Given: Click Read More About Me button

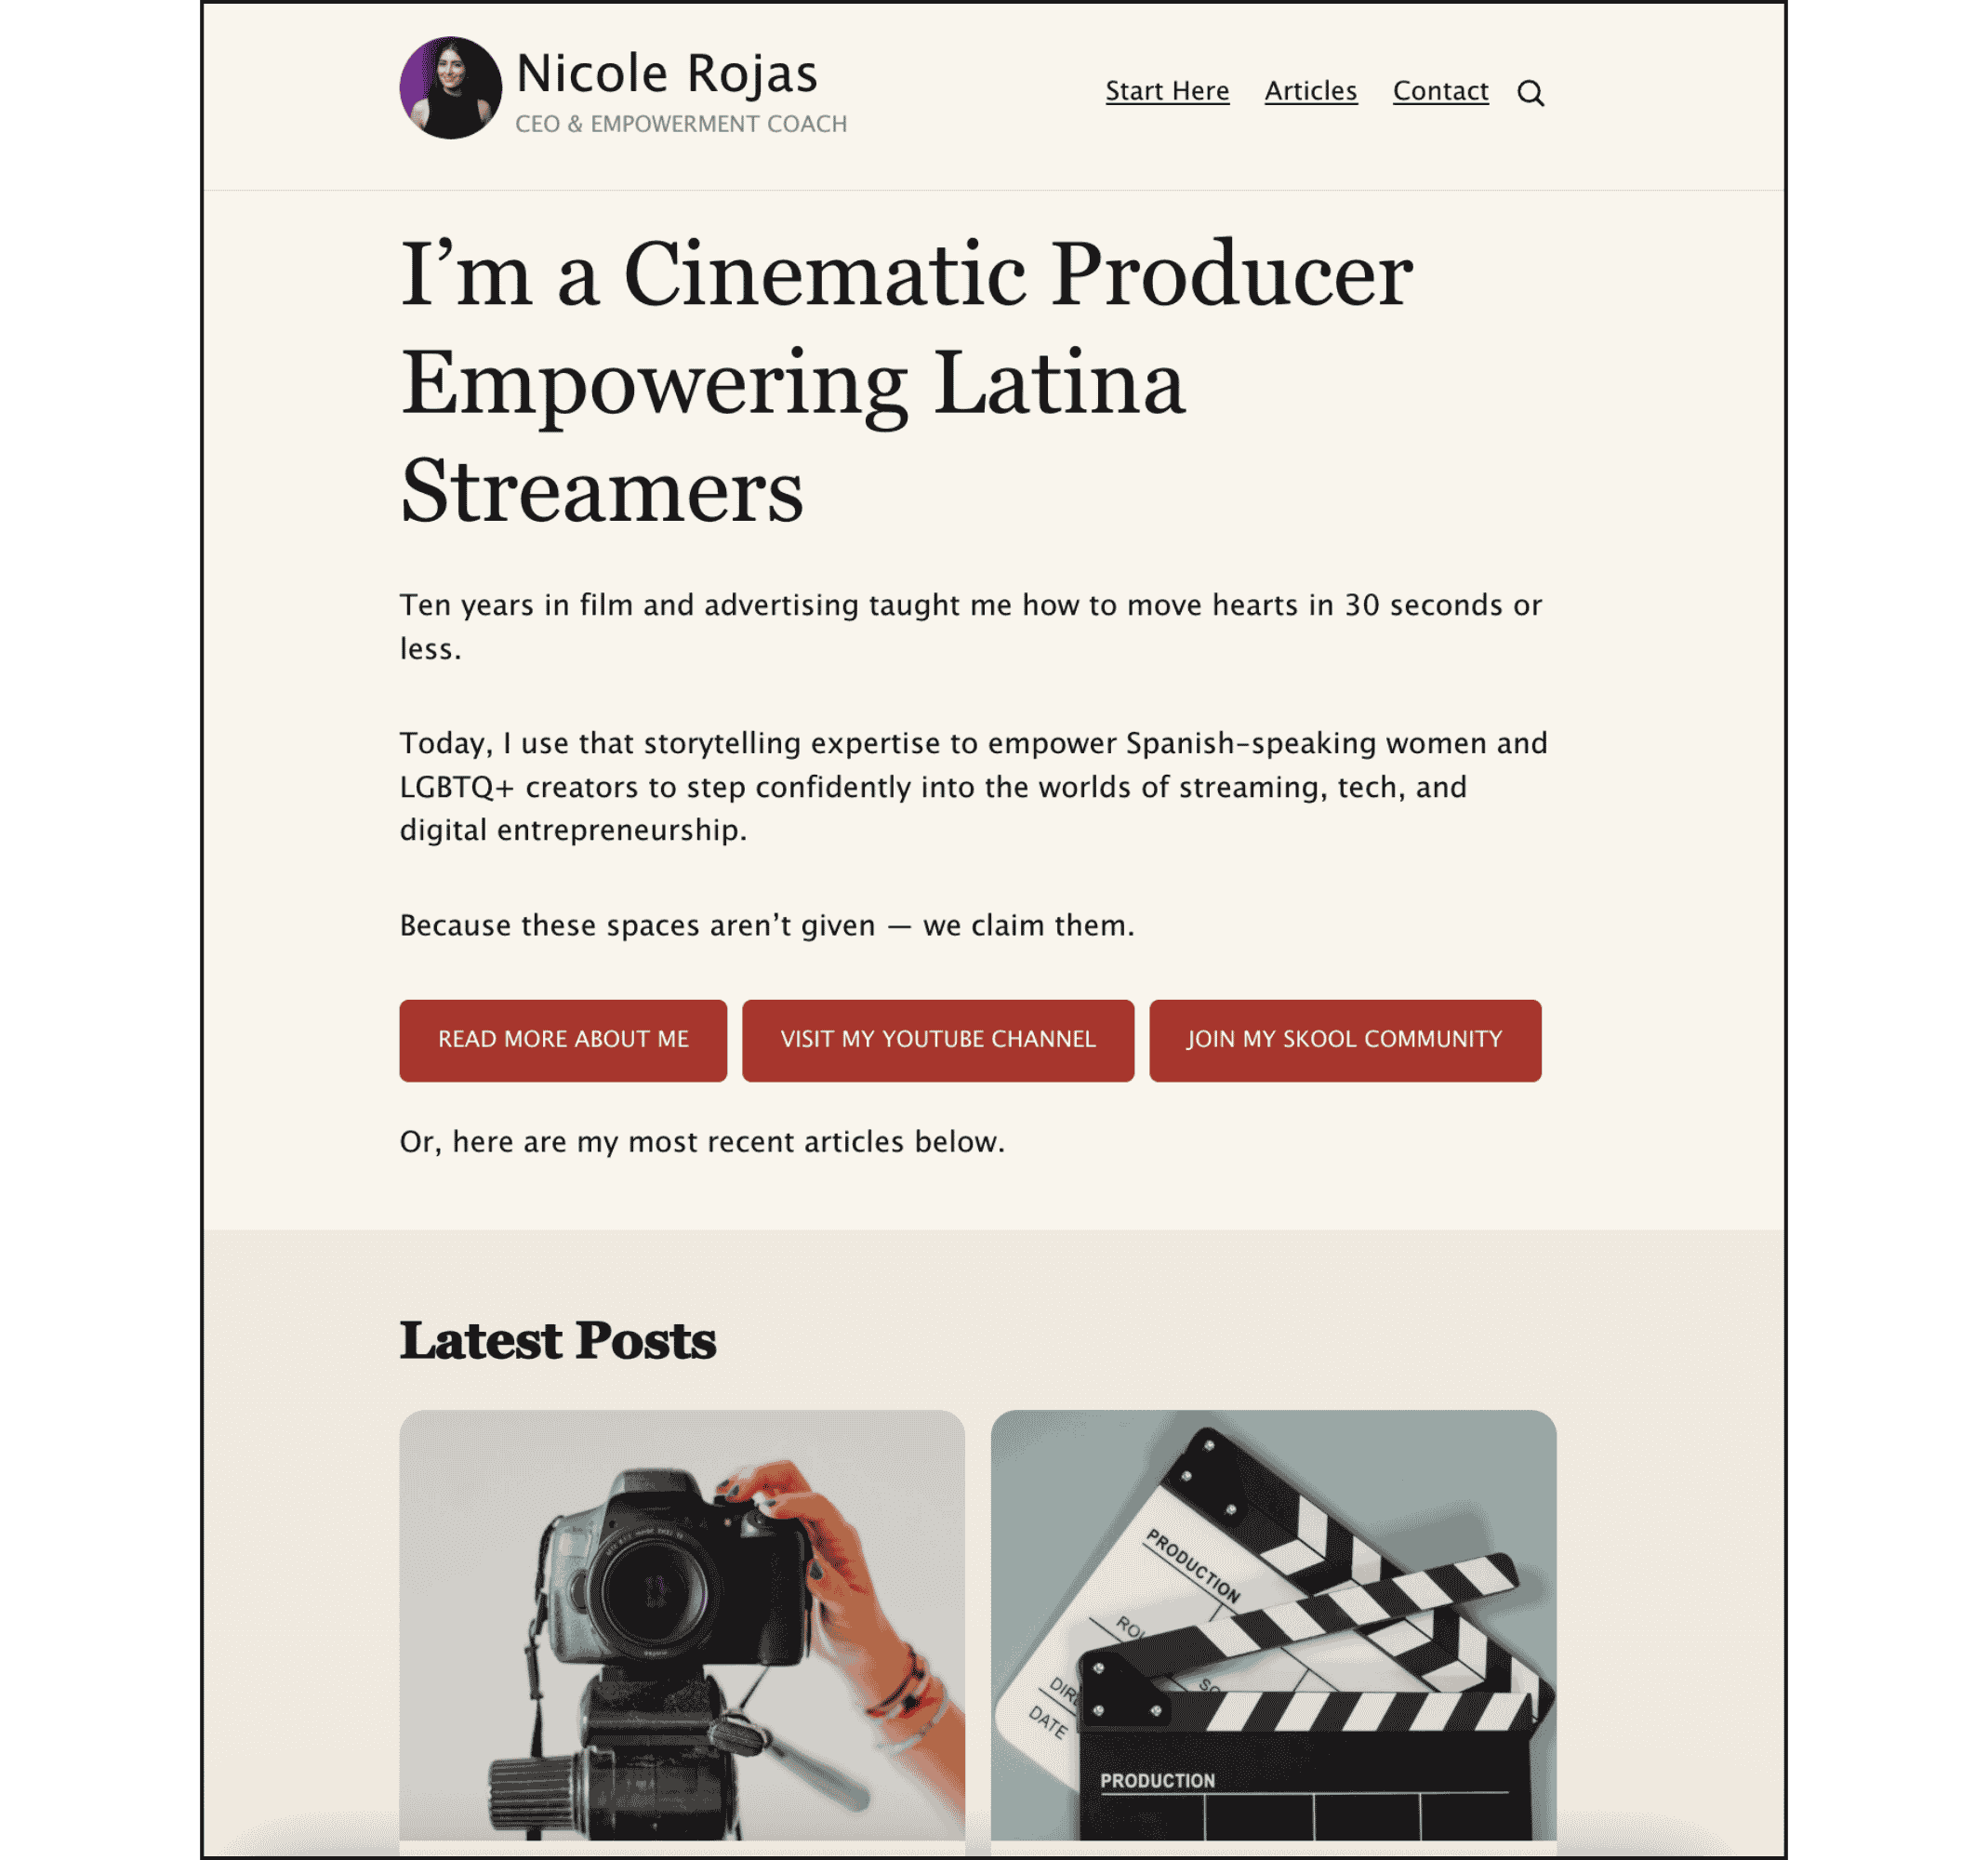Looking at the screenshot, I should click(563, 1040).
